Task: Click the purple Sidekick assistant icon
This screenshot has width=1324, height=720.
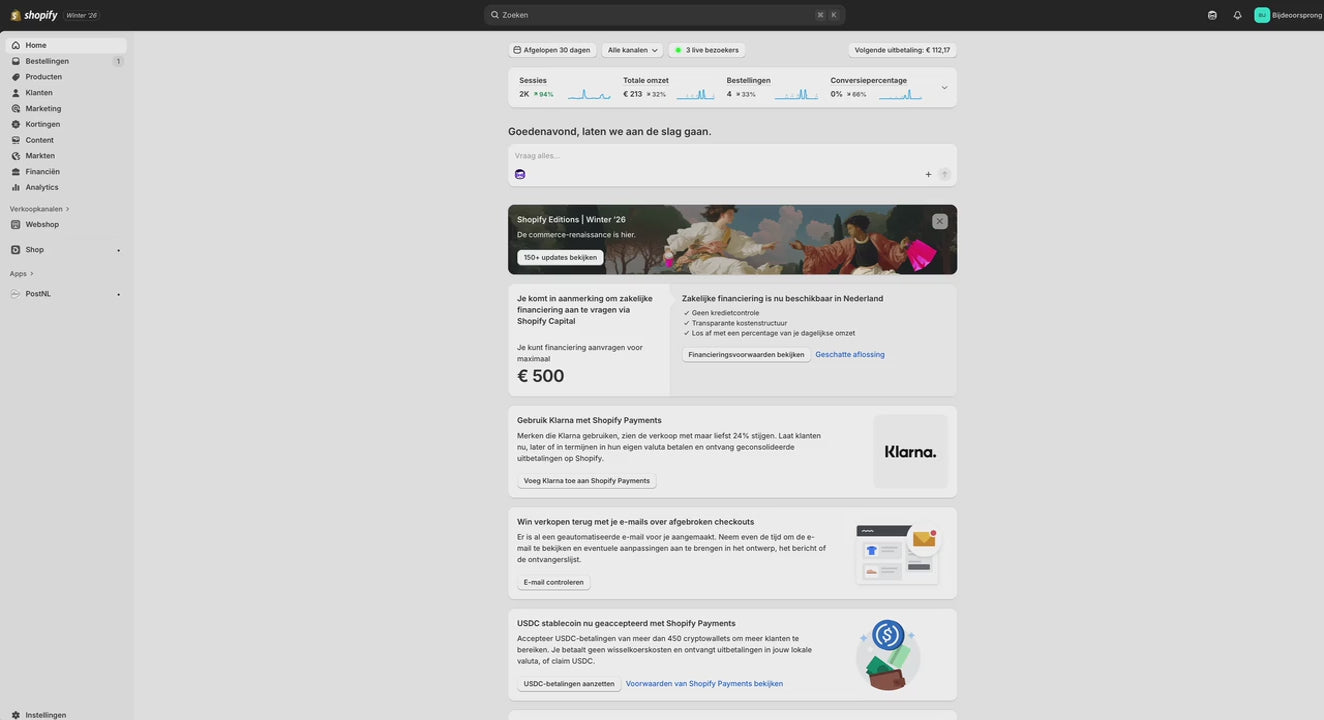Action: pos(520,174)
